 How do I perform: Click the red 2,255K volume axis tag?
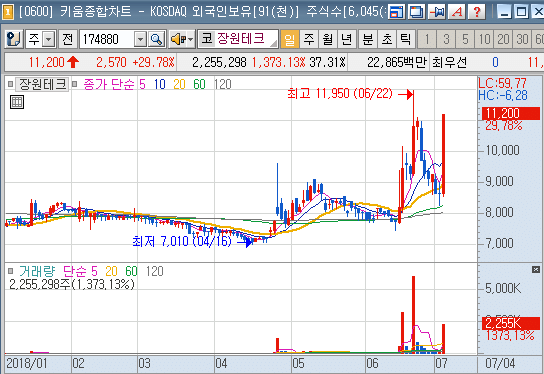tap(511, 324)
